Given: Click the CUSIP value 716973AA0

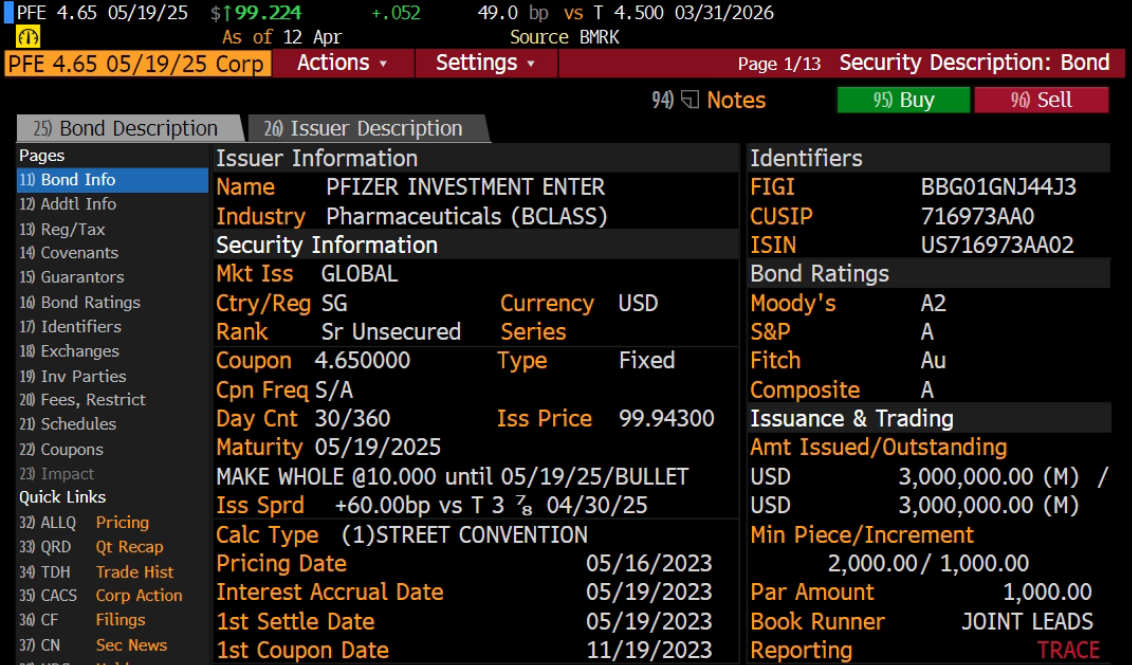Looking at the screenshot, I should (978, 216).
